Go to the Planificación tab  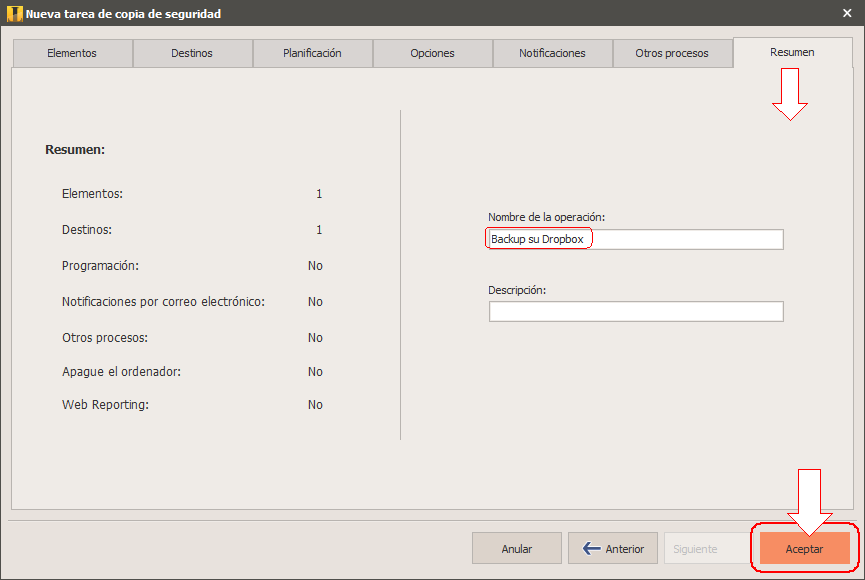coord(312,54)
